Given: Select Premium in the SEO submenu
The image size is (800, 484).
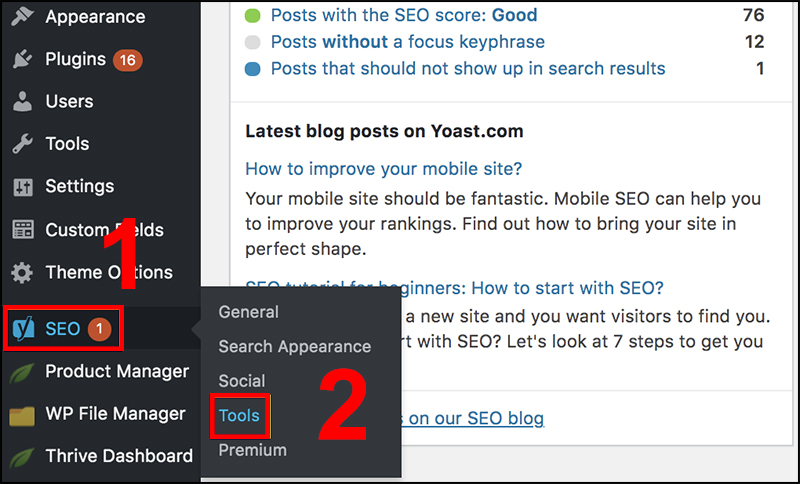Looking at the screenshot, I should pyautogui.click(x=252, y=450).
